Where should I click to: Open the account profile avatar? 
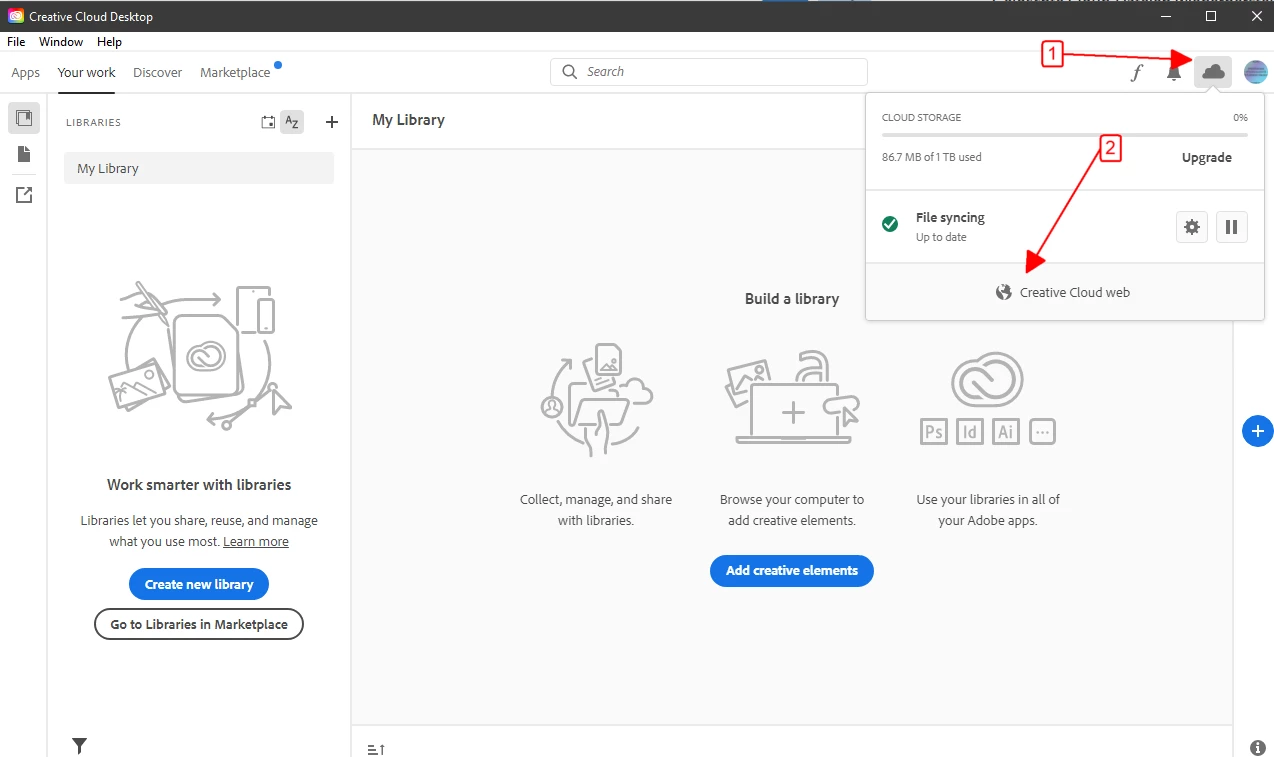coord(1255,72)
